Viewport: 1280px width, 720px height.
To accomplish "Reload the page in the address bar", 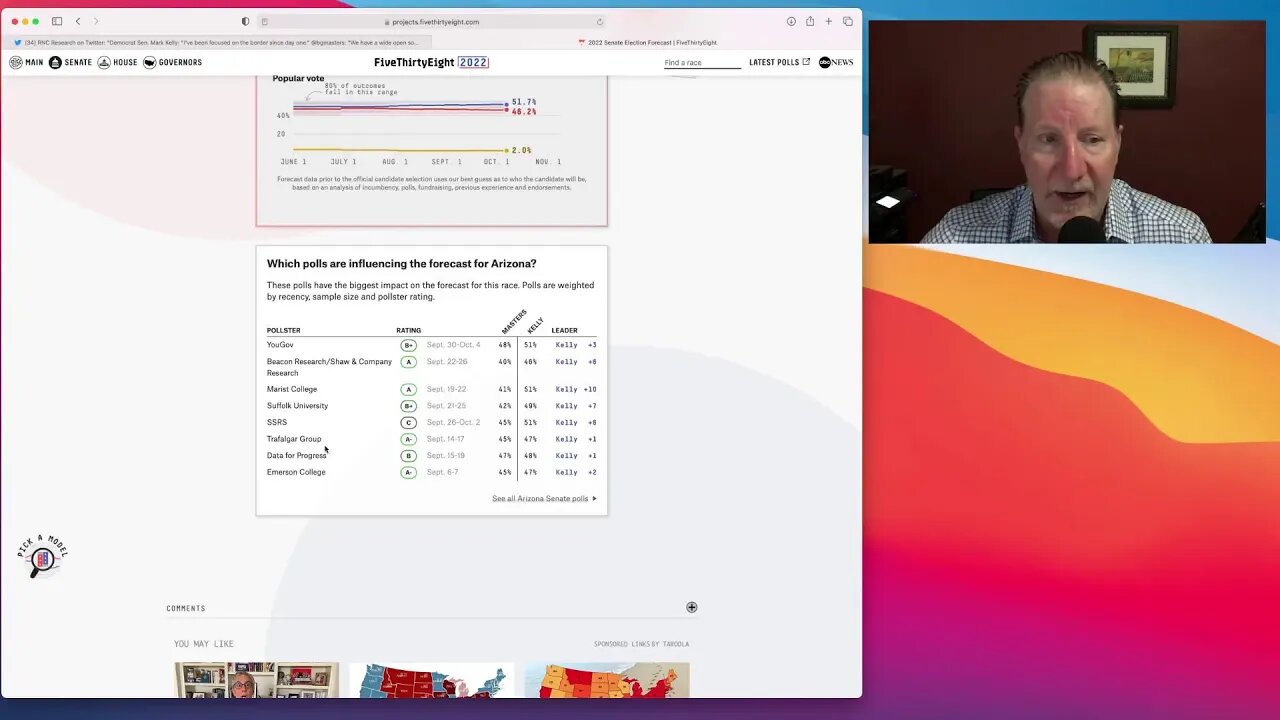I will pyautogui.click(x=600, y=21).
